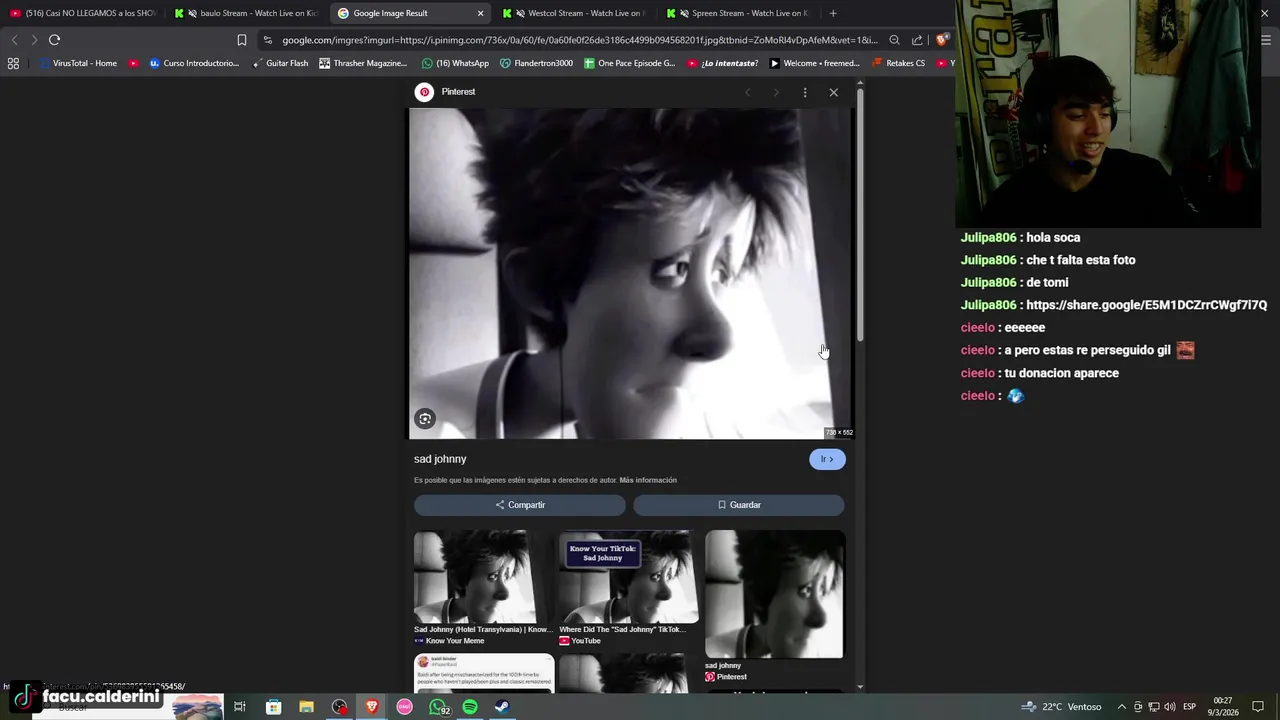Close the Google Image Result tab
This screenshot has height=720, width=1280.
(480, 13)
